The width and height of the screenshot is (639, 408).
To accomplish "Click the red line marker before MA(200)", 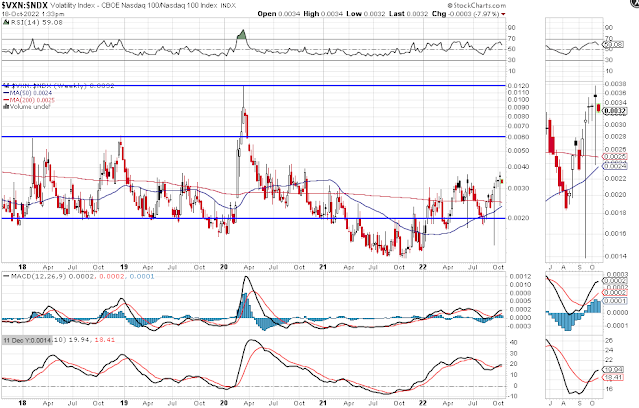I will (x=6, y=100).
